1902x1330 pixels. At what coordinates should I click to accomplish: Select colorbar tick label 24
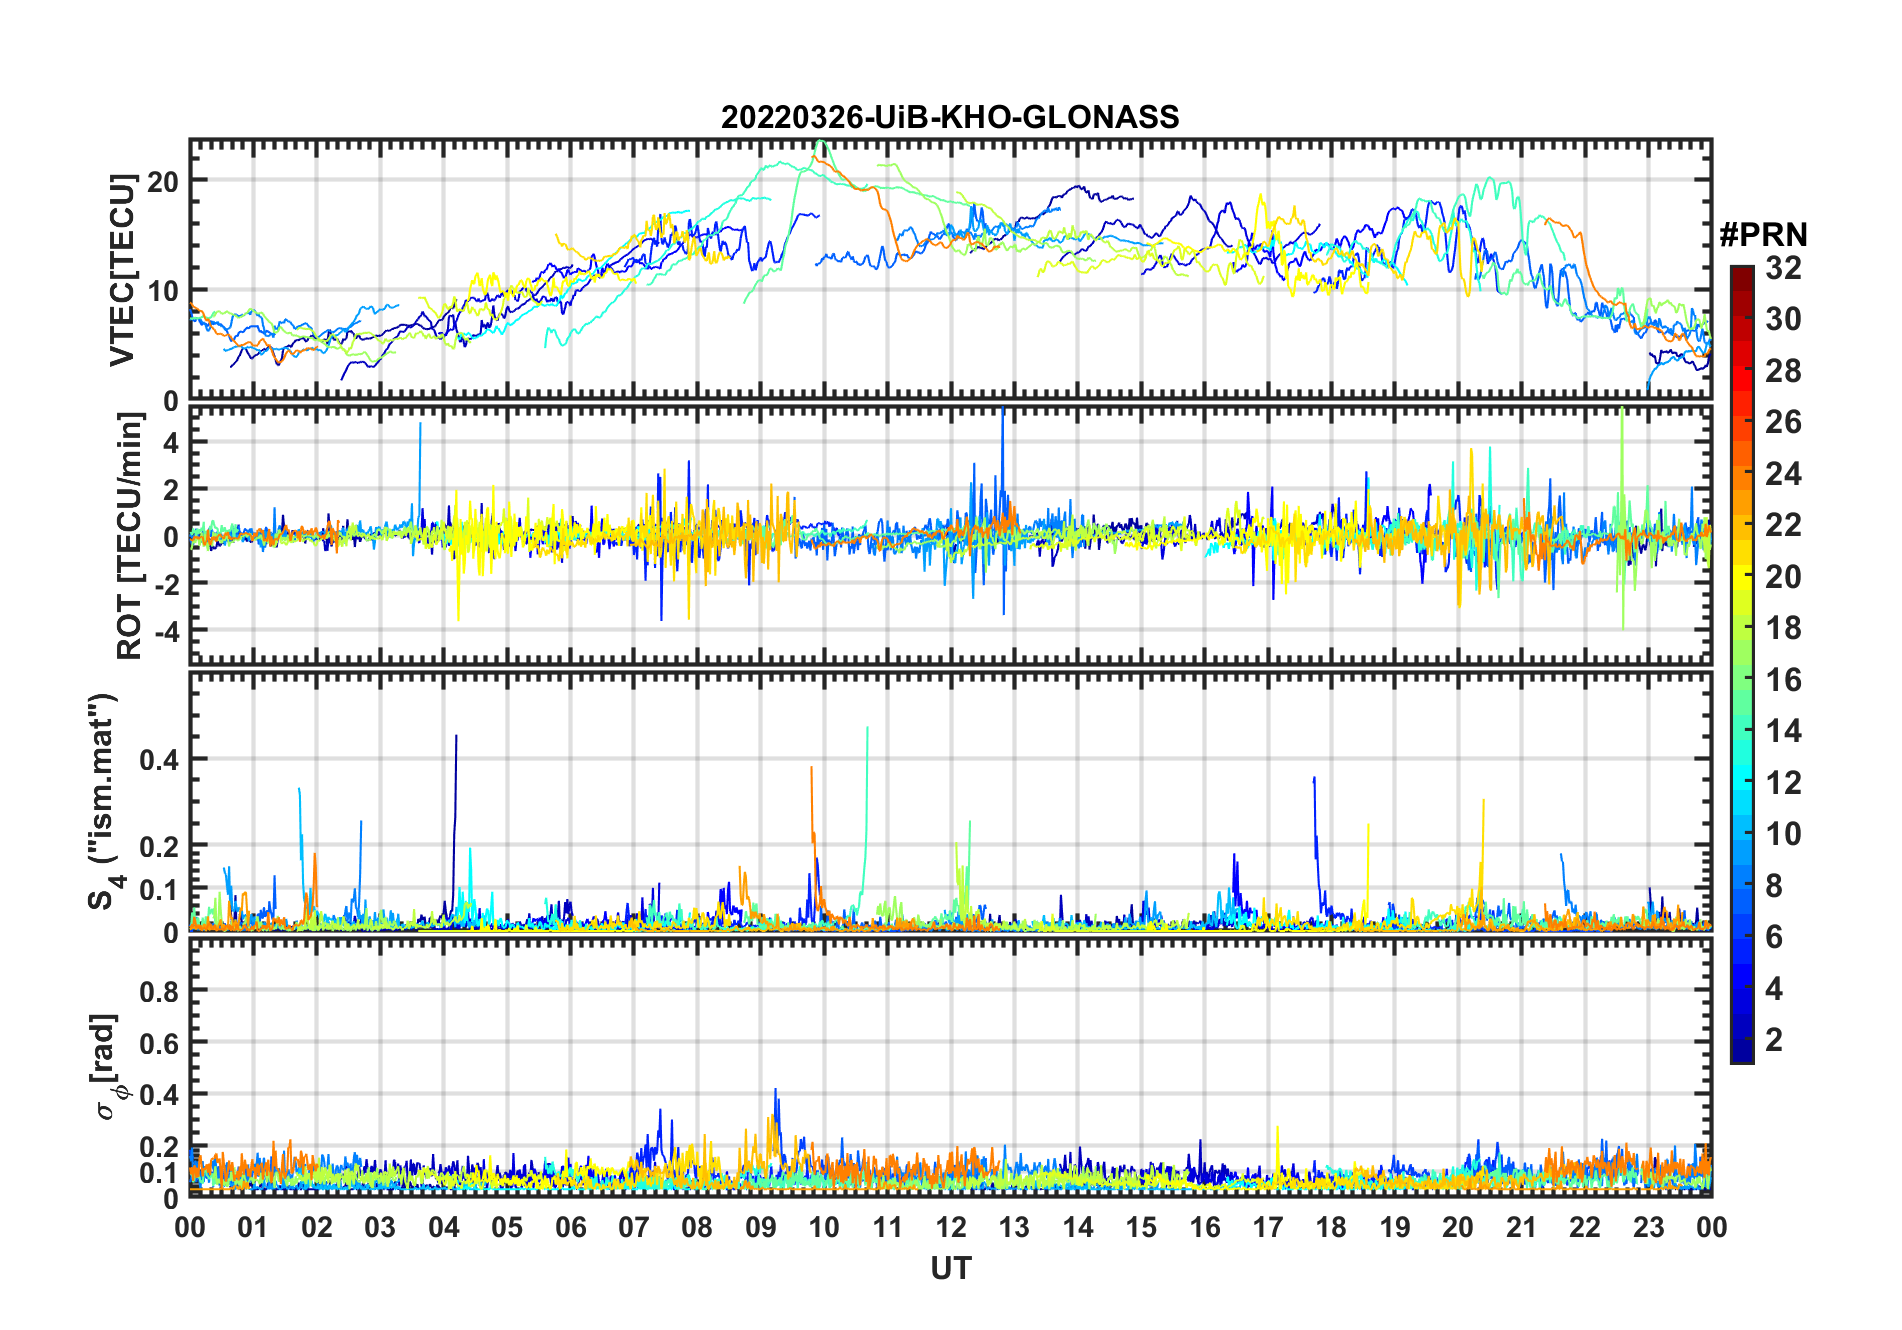1784,474
